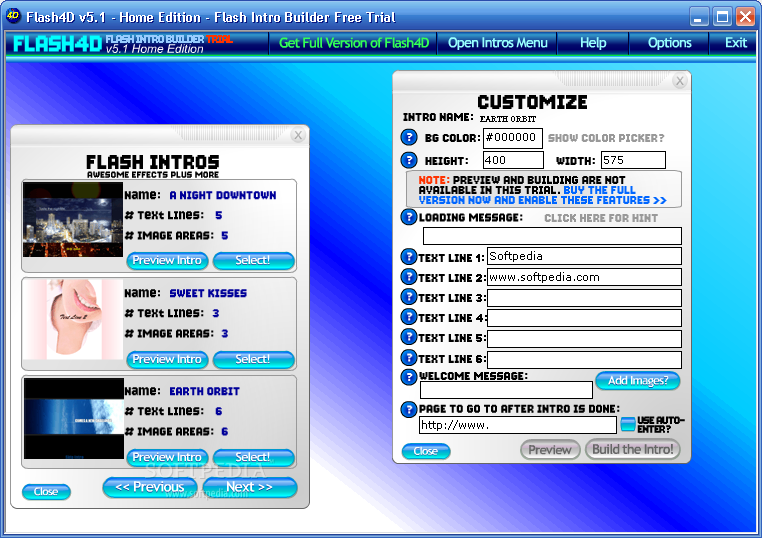Preview the A Night Downtown intro
762x538 pixels.
pos(167,260)
